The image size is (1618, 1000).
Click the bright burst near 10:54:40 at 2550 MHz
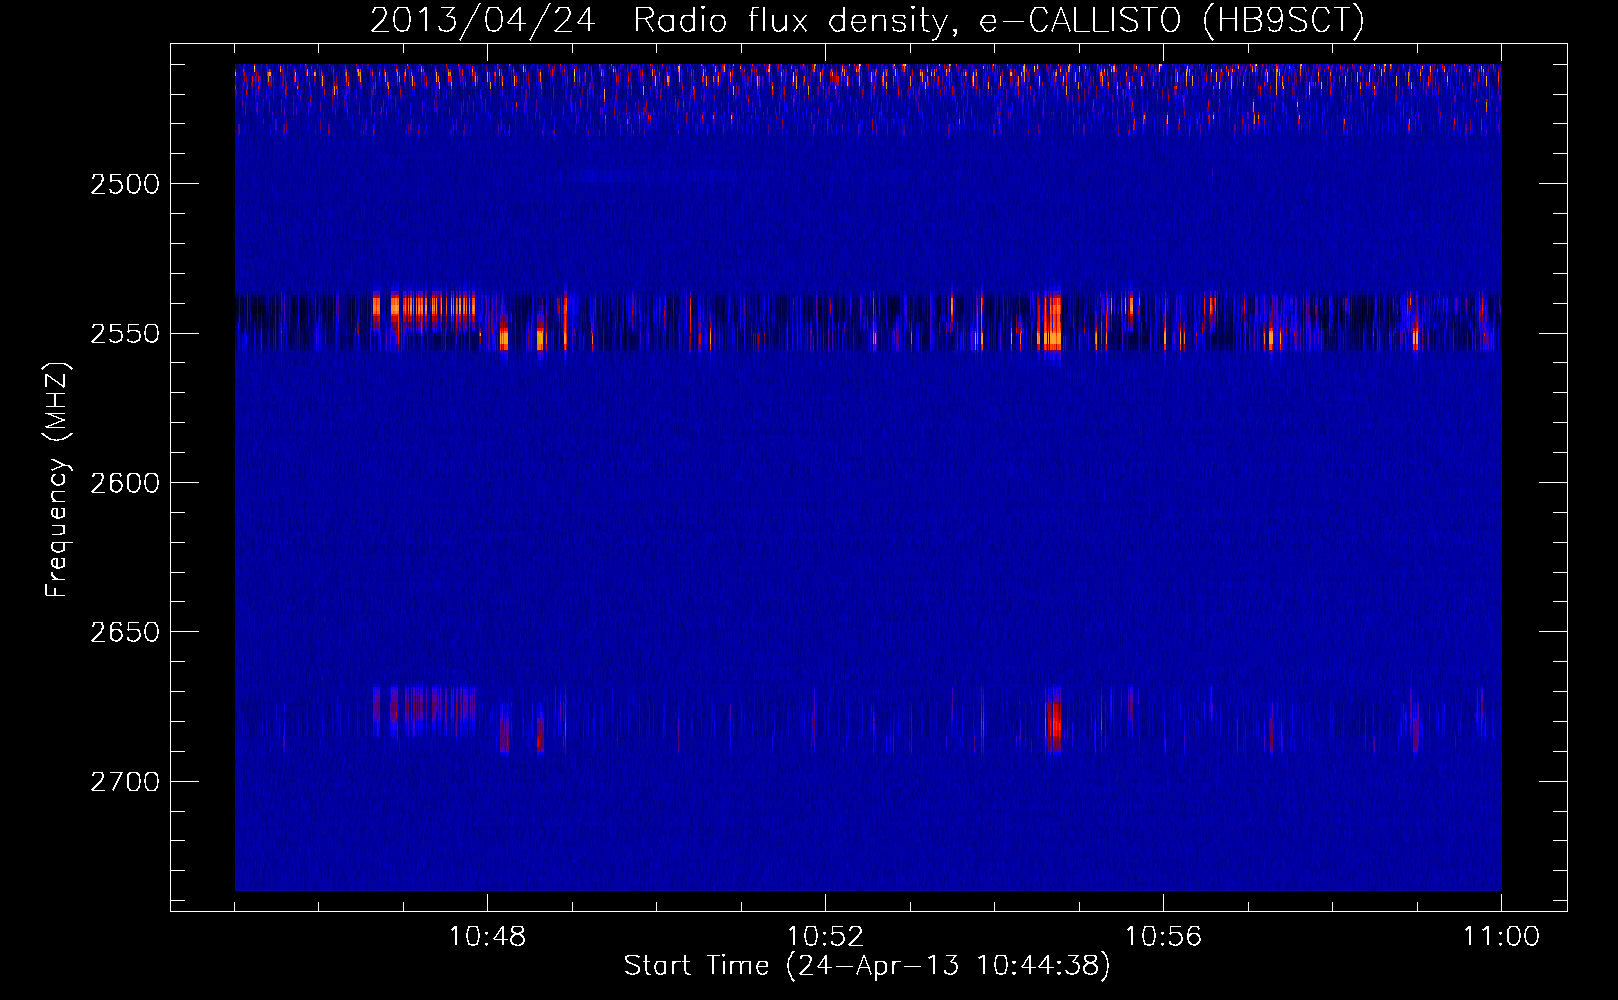point(1049,322)
